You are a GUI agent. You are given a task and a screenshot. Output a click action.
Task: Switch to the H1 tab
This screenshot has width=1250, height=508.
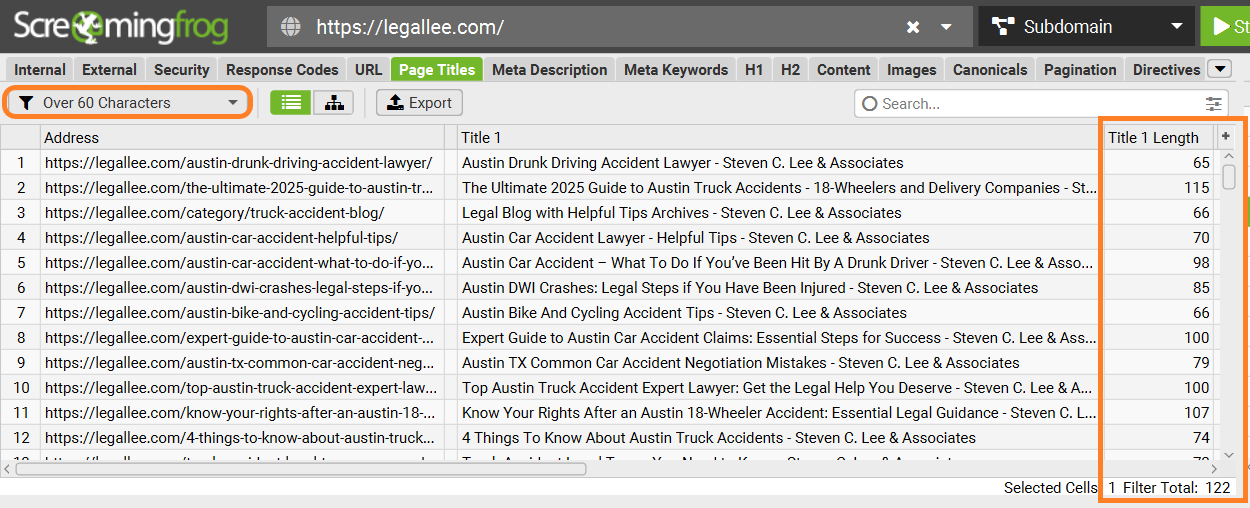754,69
